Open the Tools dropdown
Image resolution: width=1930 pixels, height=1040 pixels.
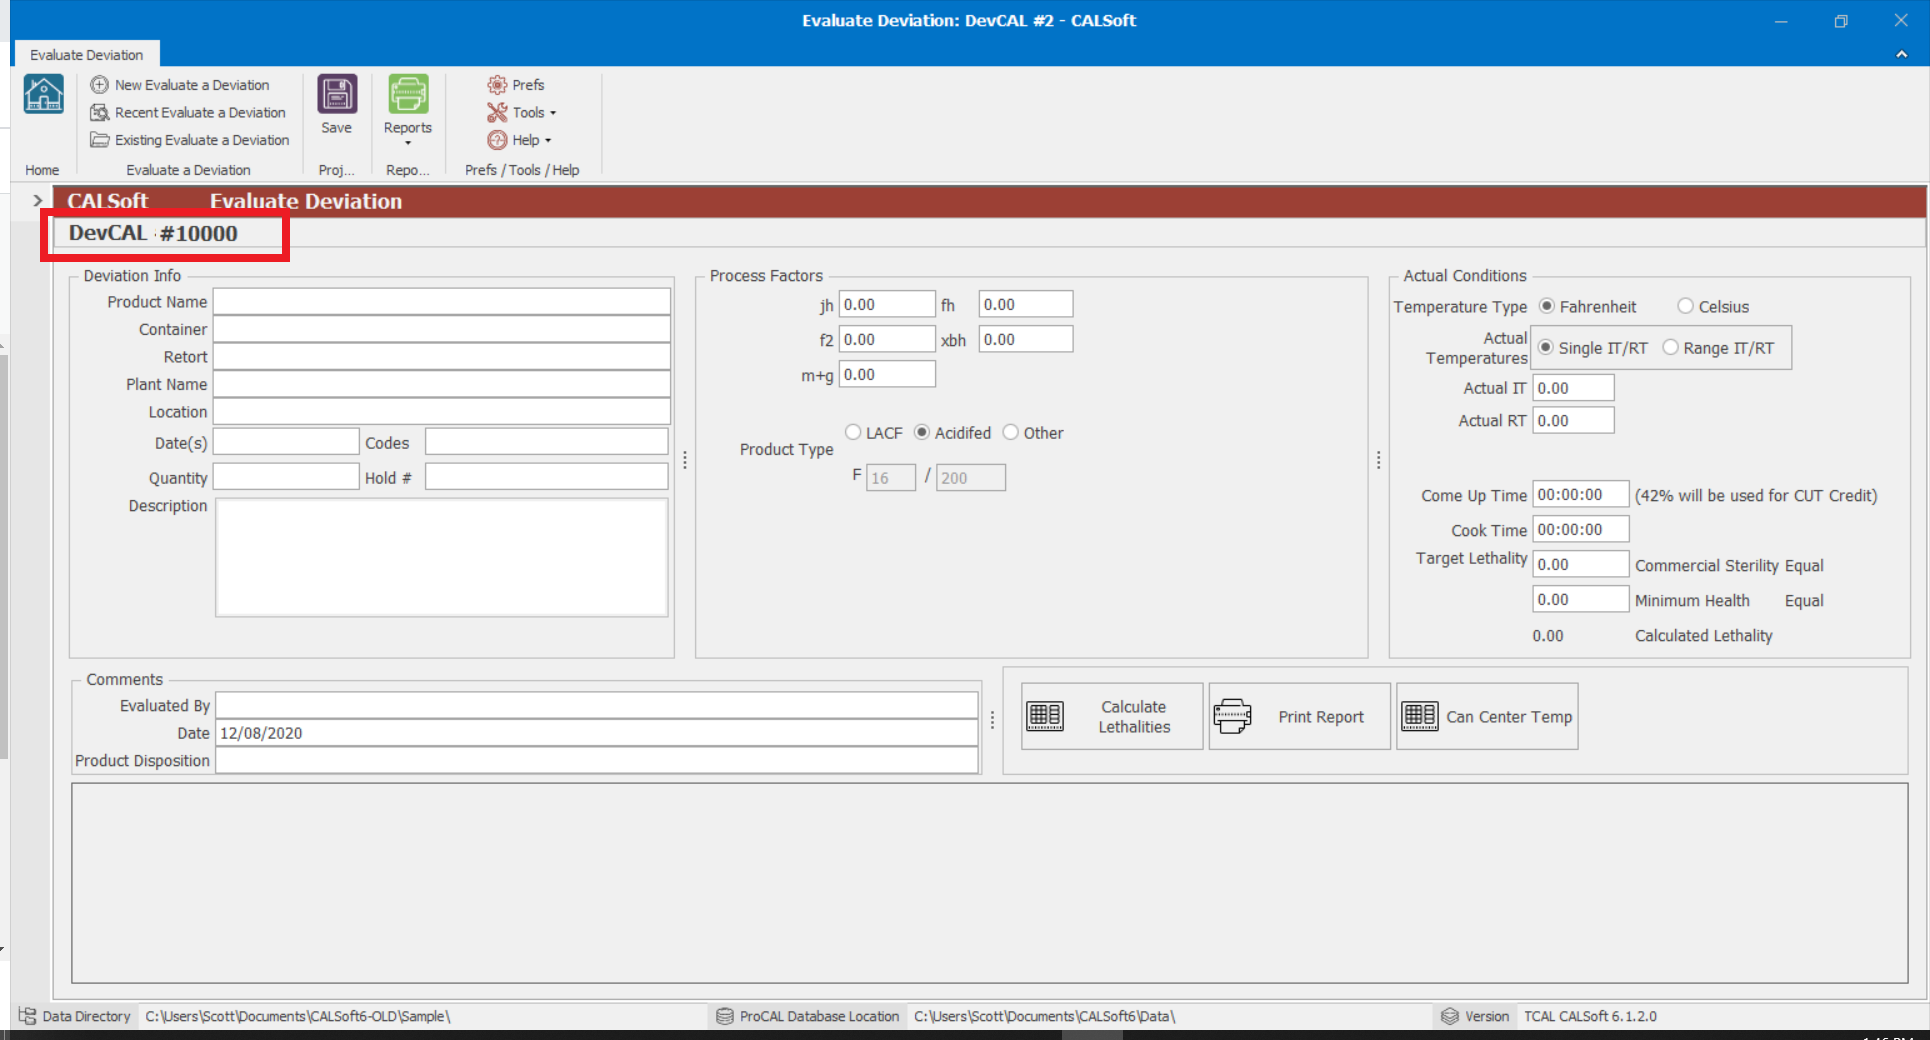(521, 113)
